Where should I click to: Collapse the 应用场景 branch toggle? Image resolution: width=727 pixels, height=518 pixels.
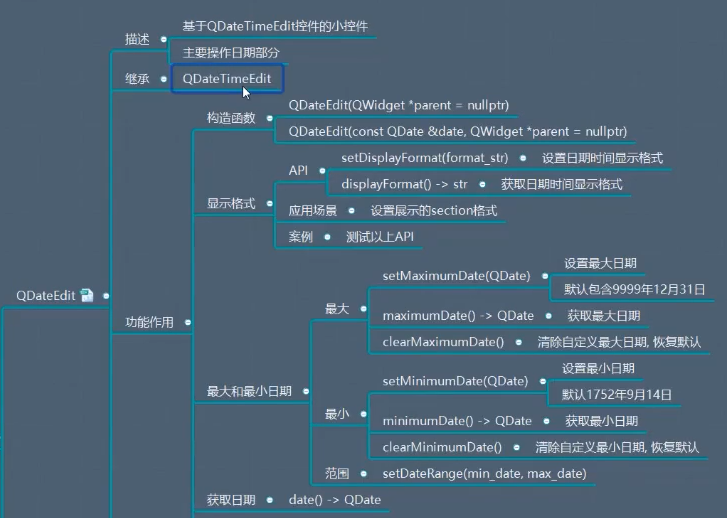point(351,211)
